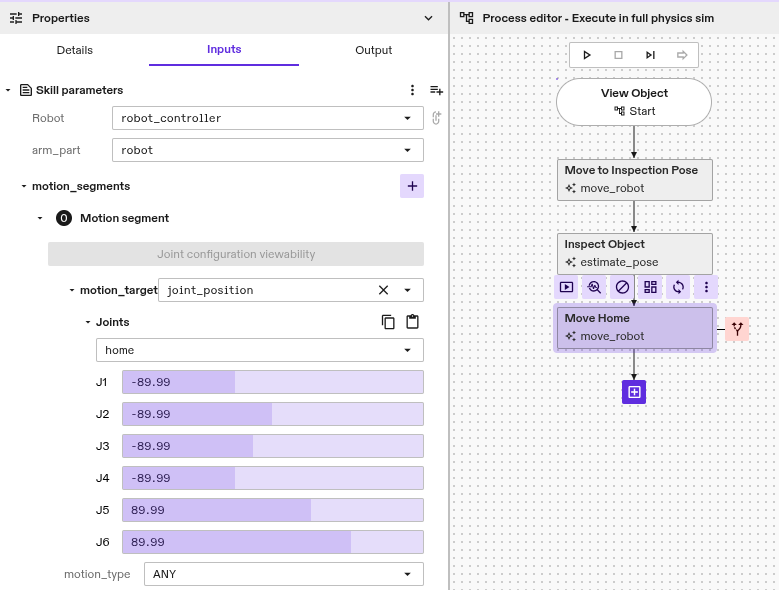The width and height of the screenshot is (779, 590).
Task: Click the add-parameter list icon beside Skill parameters
Action: 436,90
